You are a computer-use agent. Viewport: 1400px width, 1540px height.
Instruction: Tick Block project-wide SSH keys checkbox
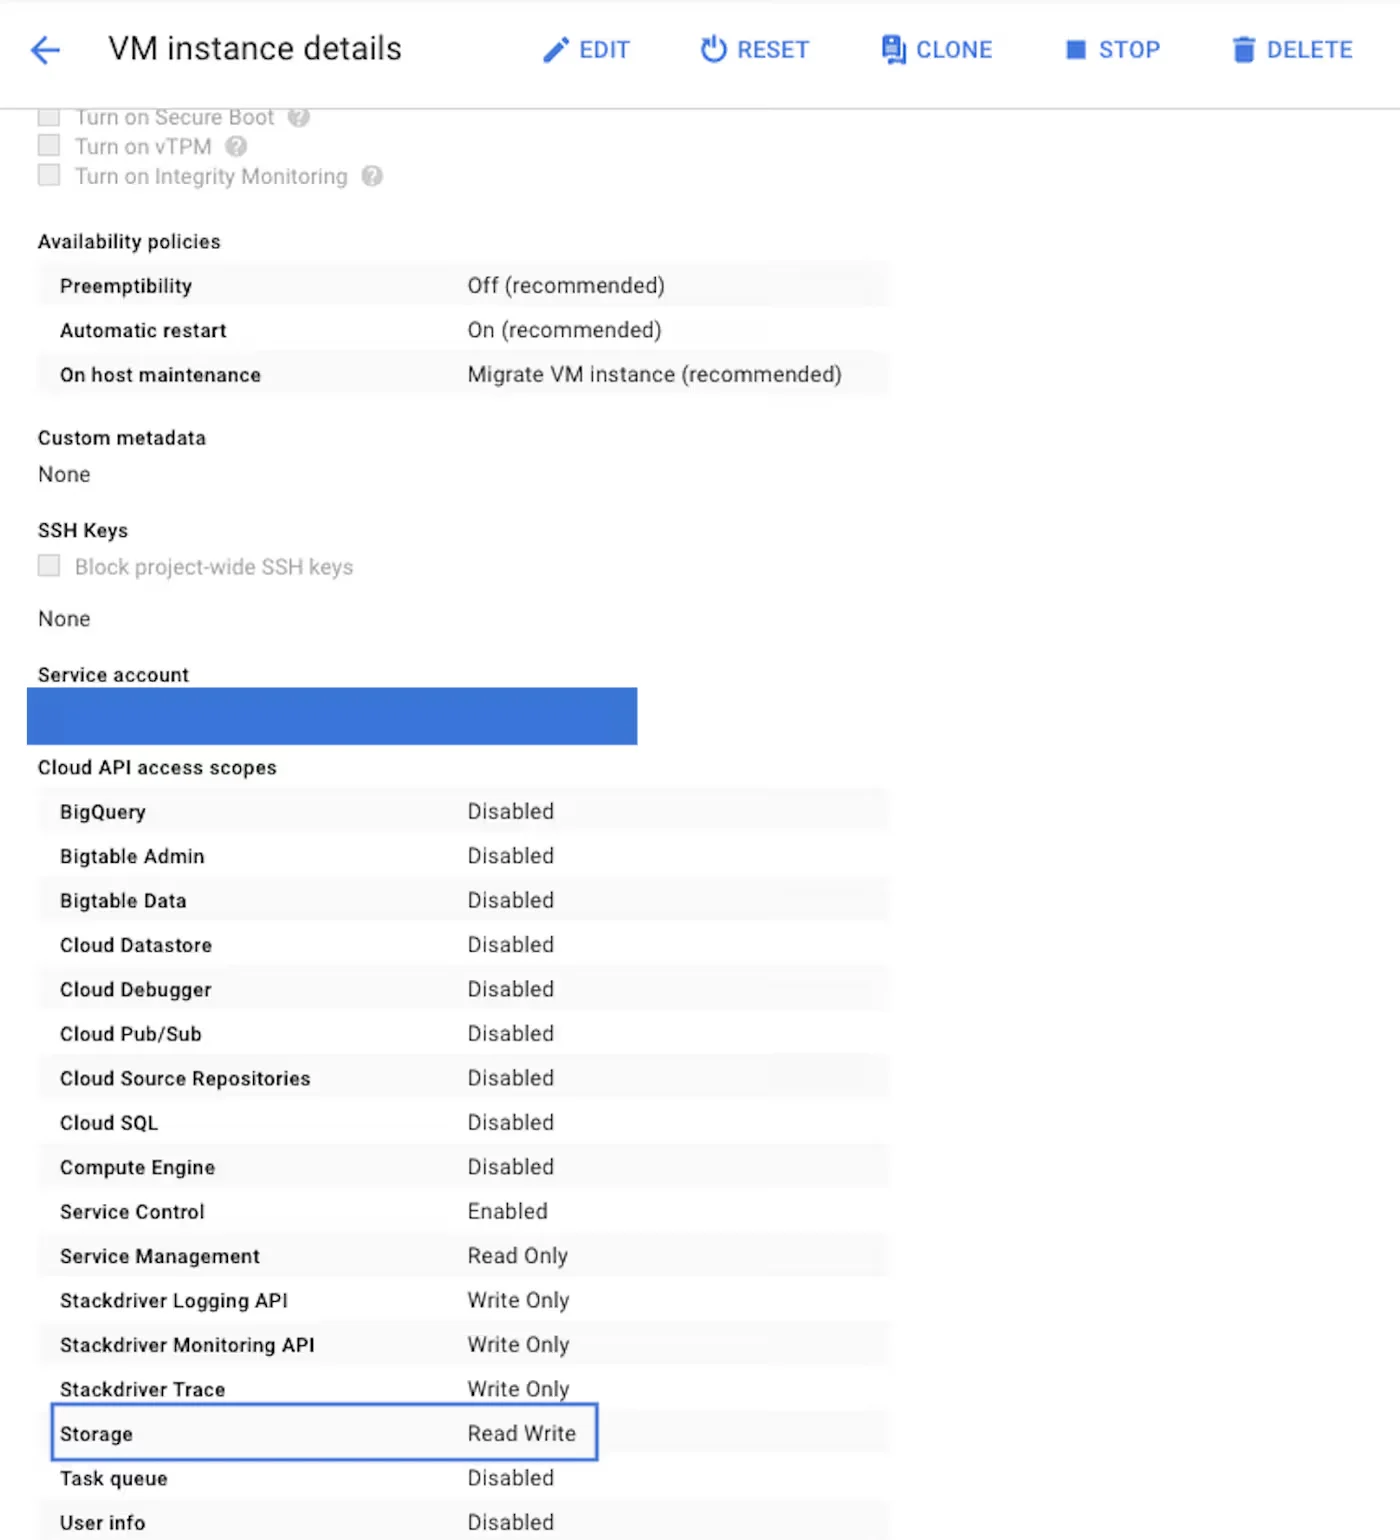49,566
